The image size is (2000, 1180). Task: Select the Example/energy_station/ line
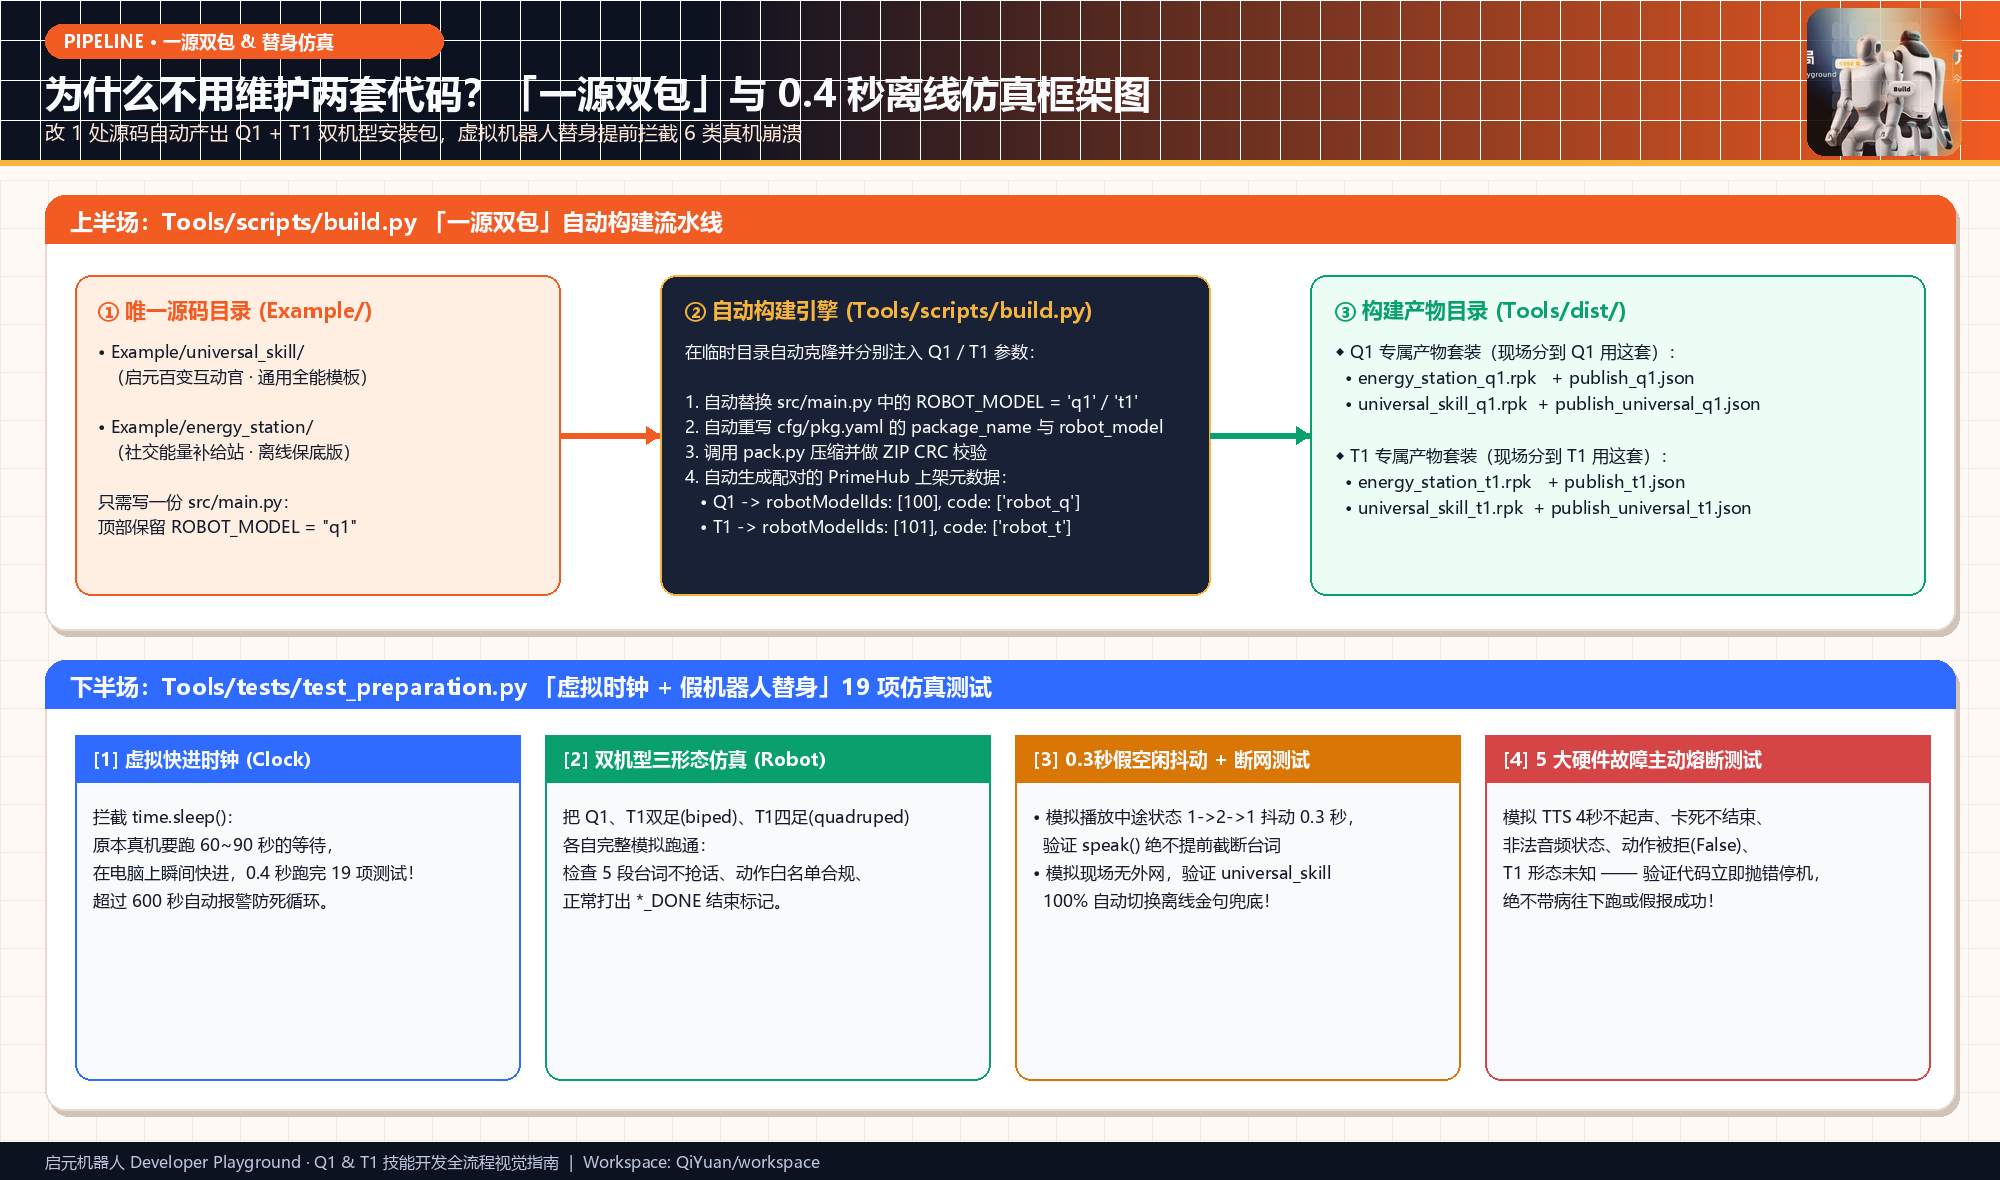205,427
